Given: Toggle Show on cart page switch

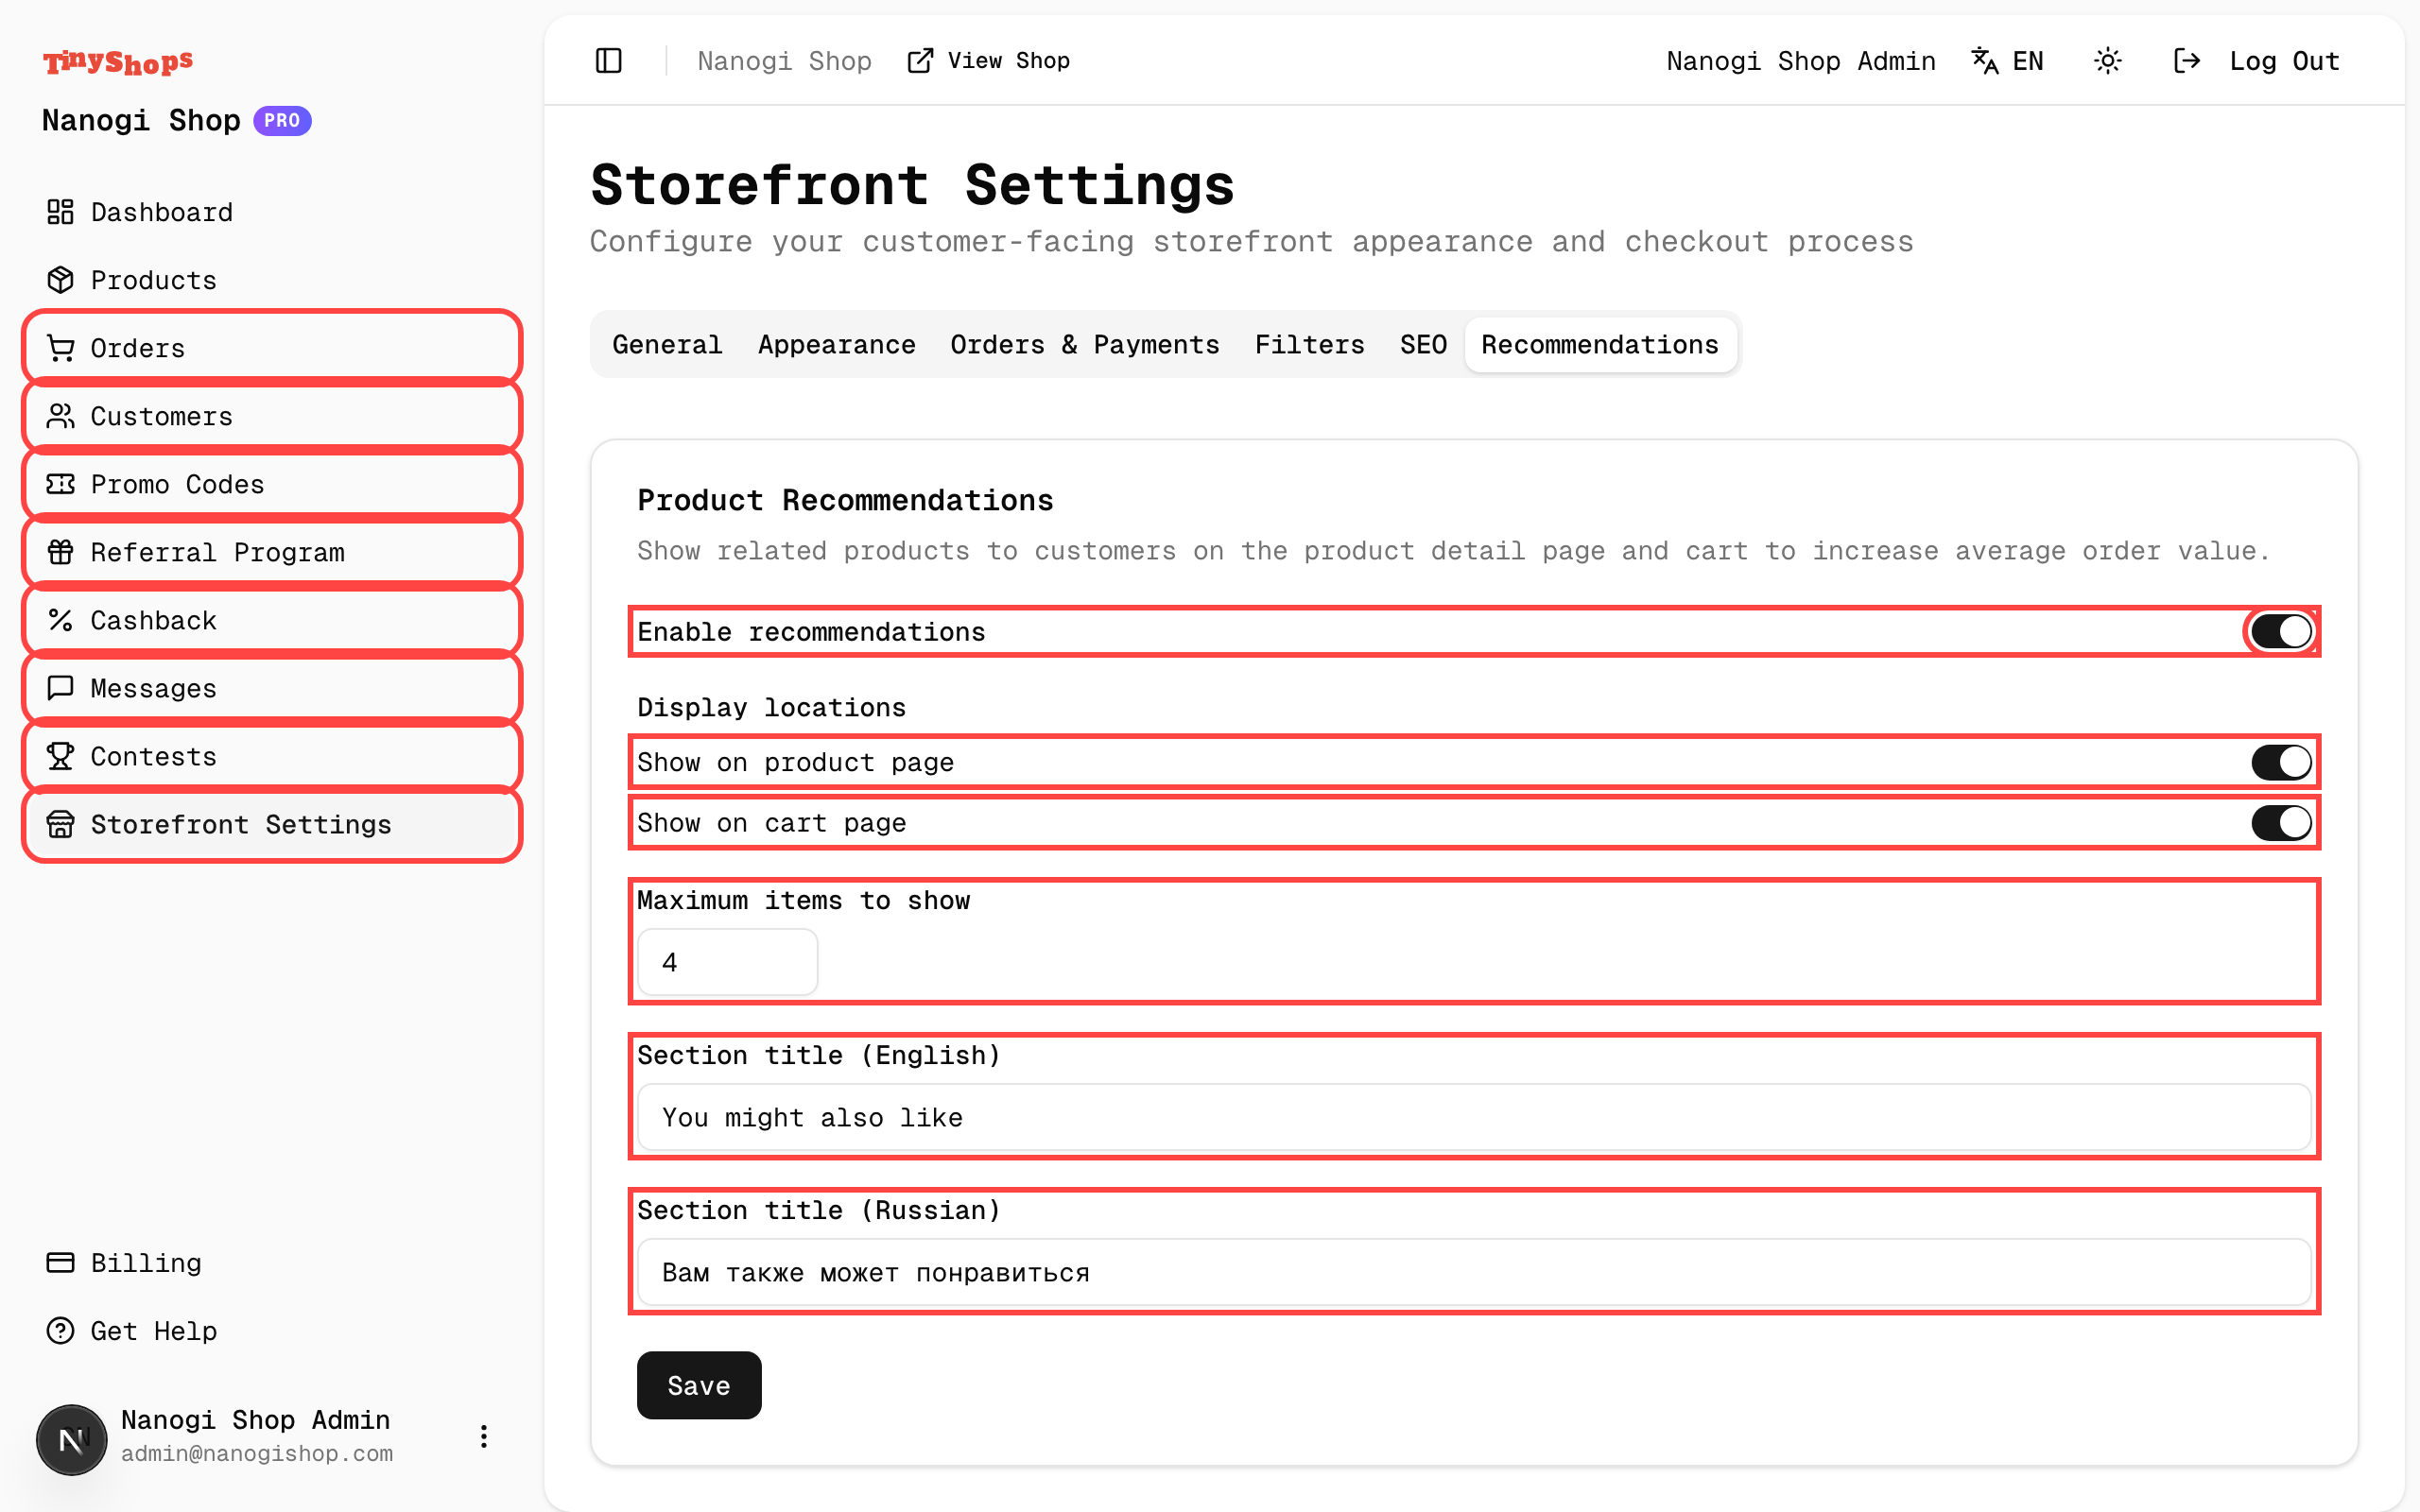Looking at the screenshot, I should pyautogui.click(x=2280, y=823).
